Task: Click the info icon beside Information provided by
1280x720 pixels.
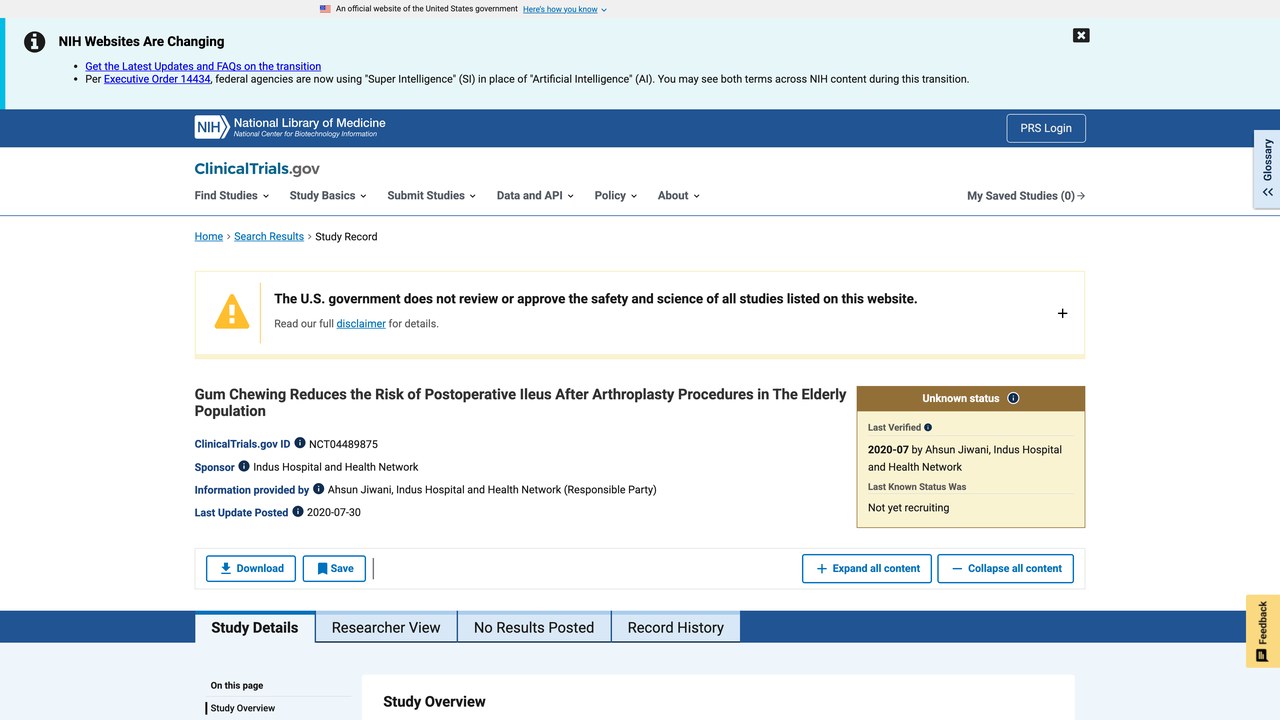Action: 319,489
